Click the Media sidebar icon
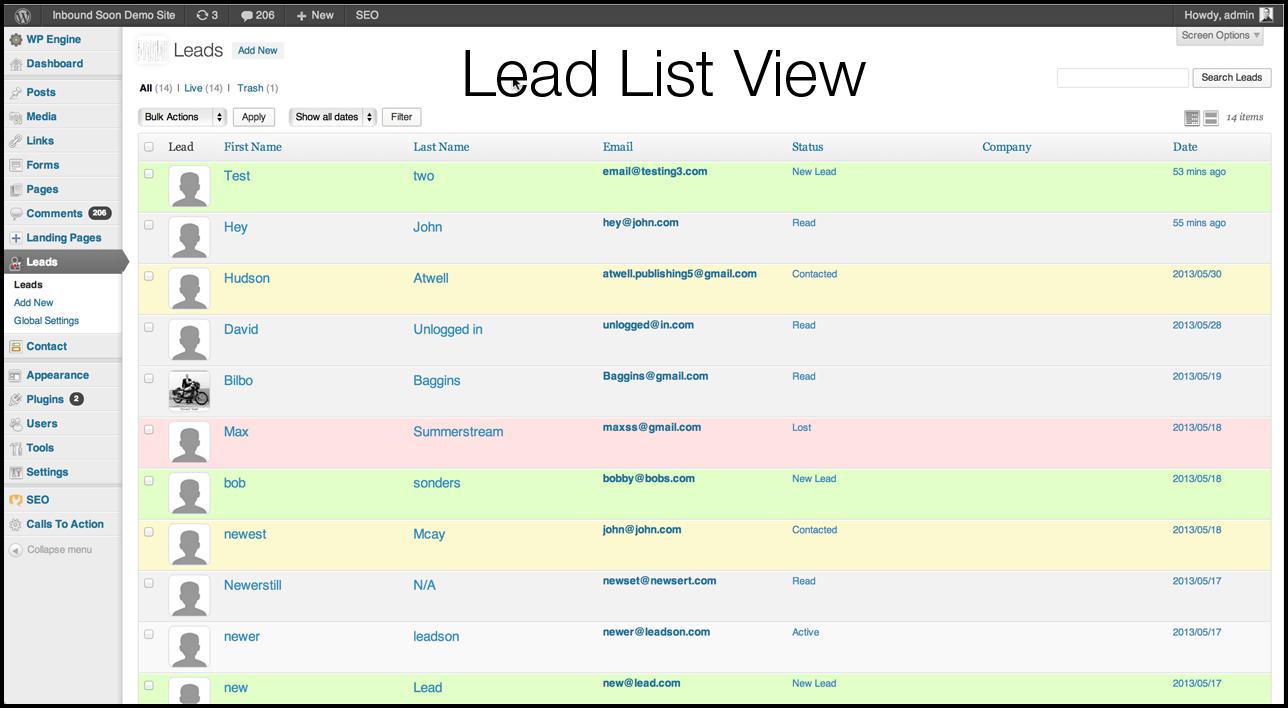Viewport: 1288px width, 708px height. (x=16, y=117)
